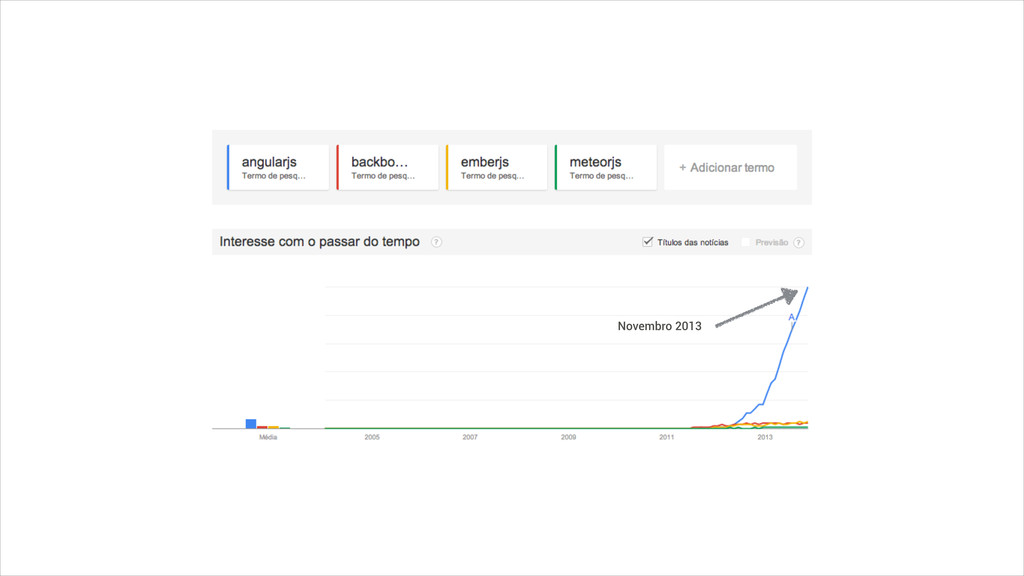Click the blue angularjs average bar

pyautogui.click(x=251, y=424)
